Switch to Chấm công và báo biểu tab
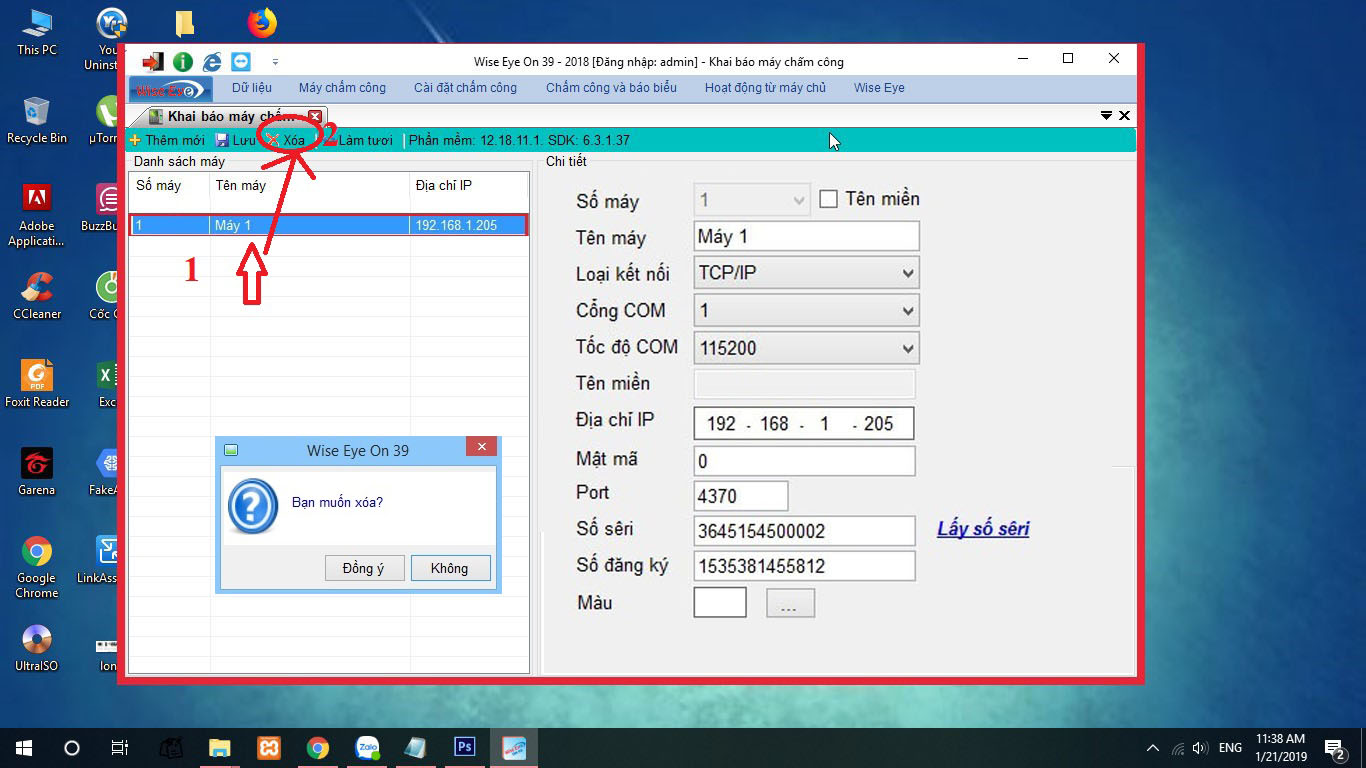The height and width of the screenshot is (768, 1366). click(611, 88)
